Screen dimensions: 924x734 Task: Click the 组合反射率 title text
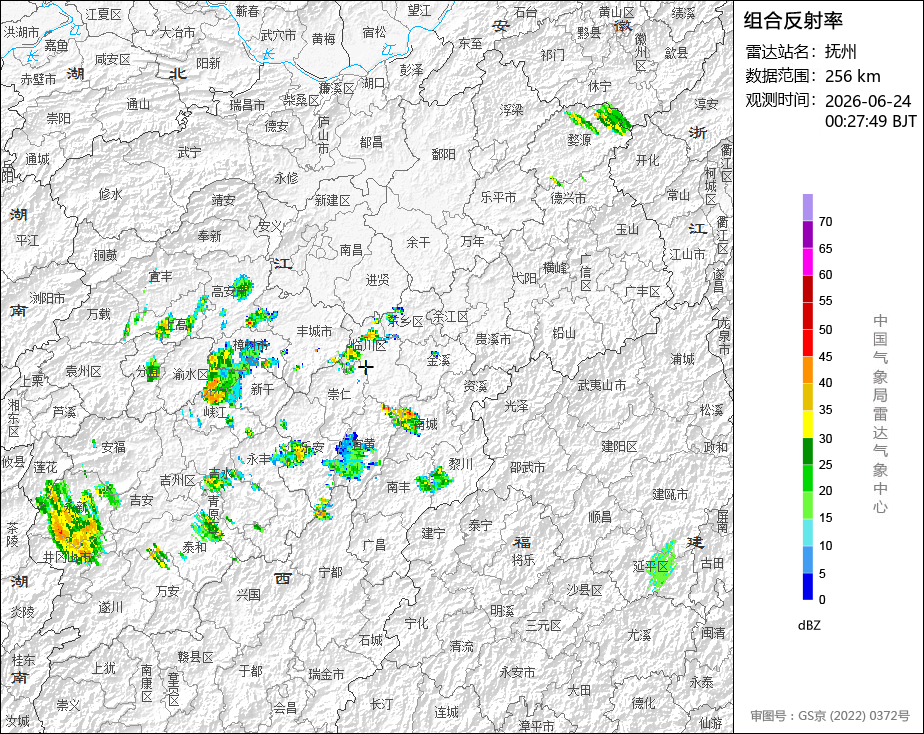pos(793,21)
